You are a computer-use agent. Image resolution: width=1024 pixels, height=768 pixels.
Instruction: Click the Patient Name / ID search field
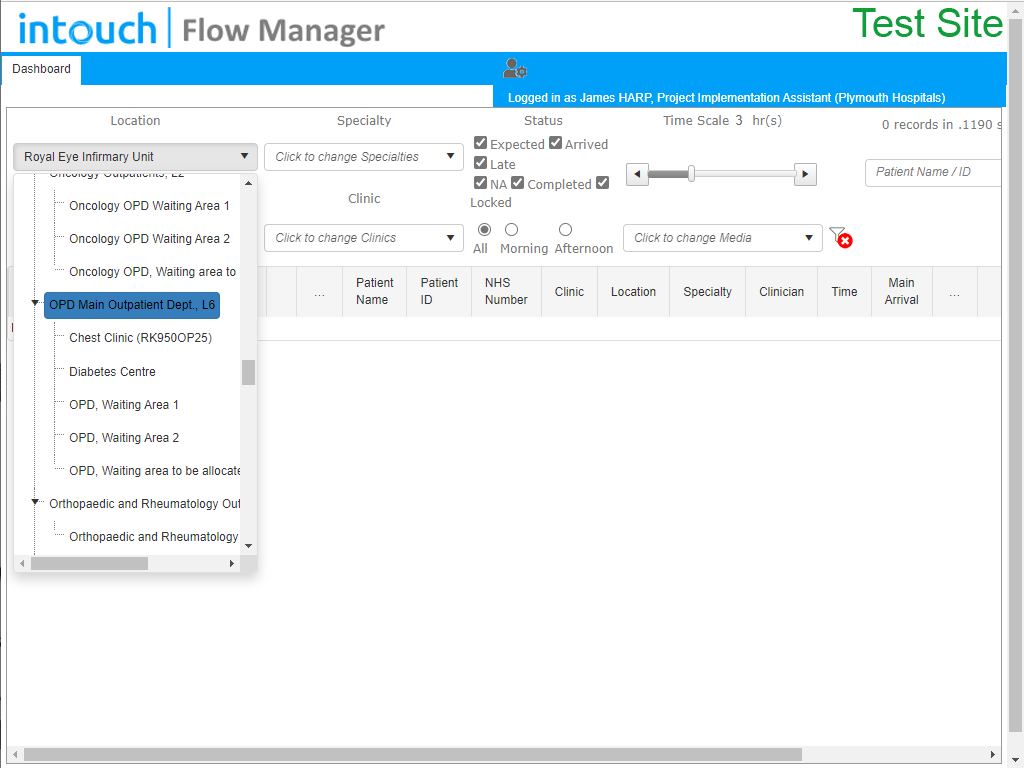pos(933,172)
